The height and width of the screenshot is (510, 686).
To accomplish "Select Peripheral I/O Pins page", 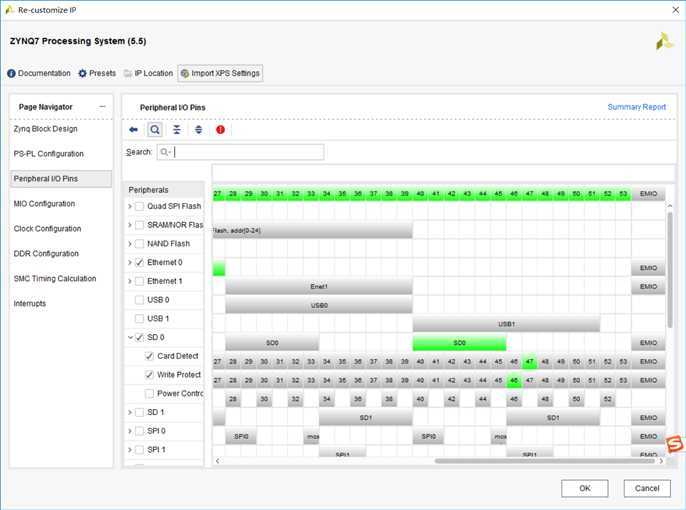I will point(61,179).
